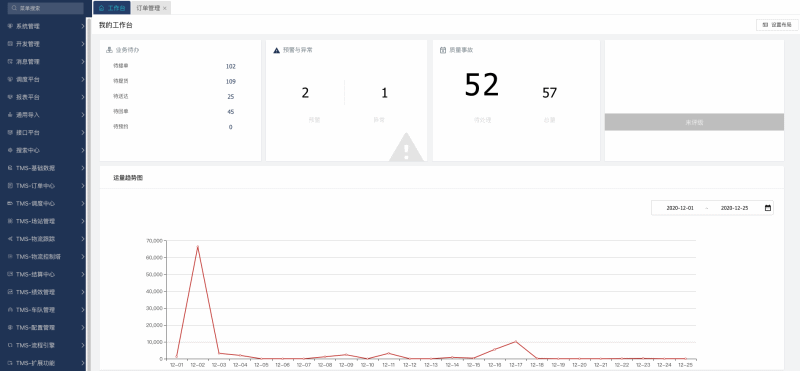
Task: Click the menu search input field
Action: click(x=45, y=8)
